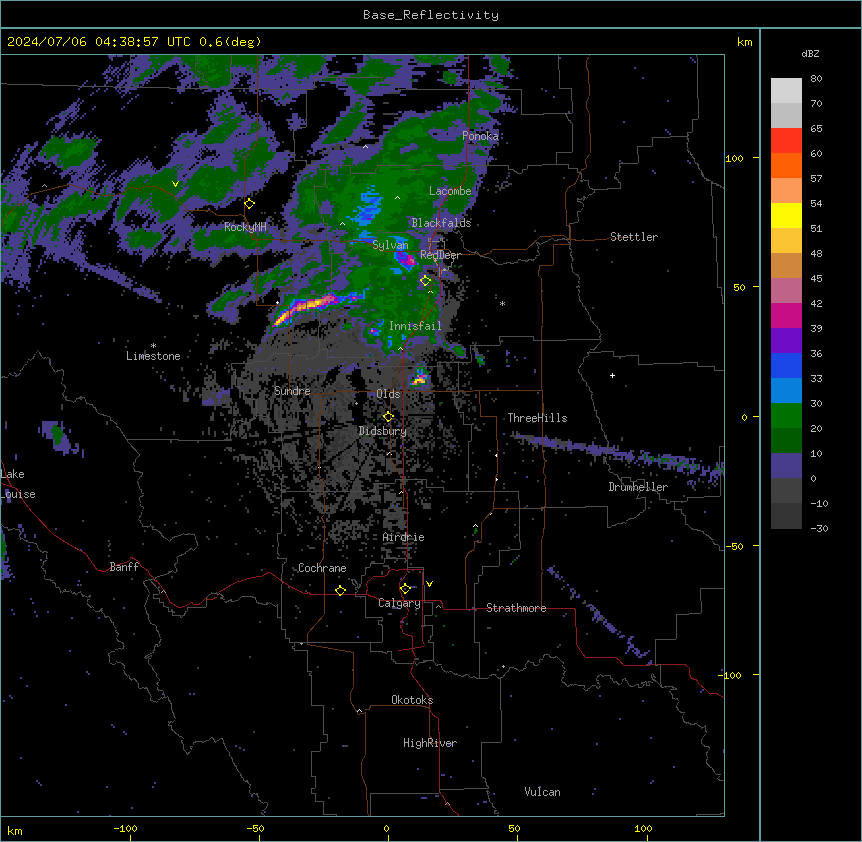Click the Cochrane label
Screen dimensions: 862x842
coord(322,568)
